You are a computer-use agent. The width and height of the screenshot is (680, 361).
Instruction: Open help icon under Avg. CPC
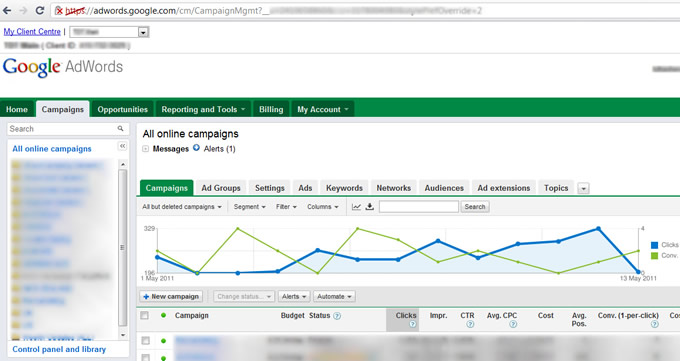click(513, 324)
